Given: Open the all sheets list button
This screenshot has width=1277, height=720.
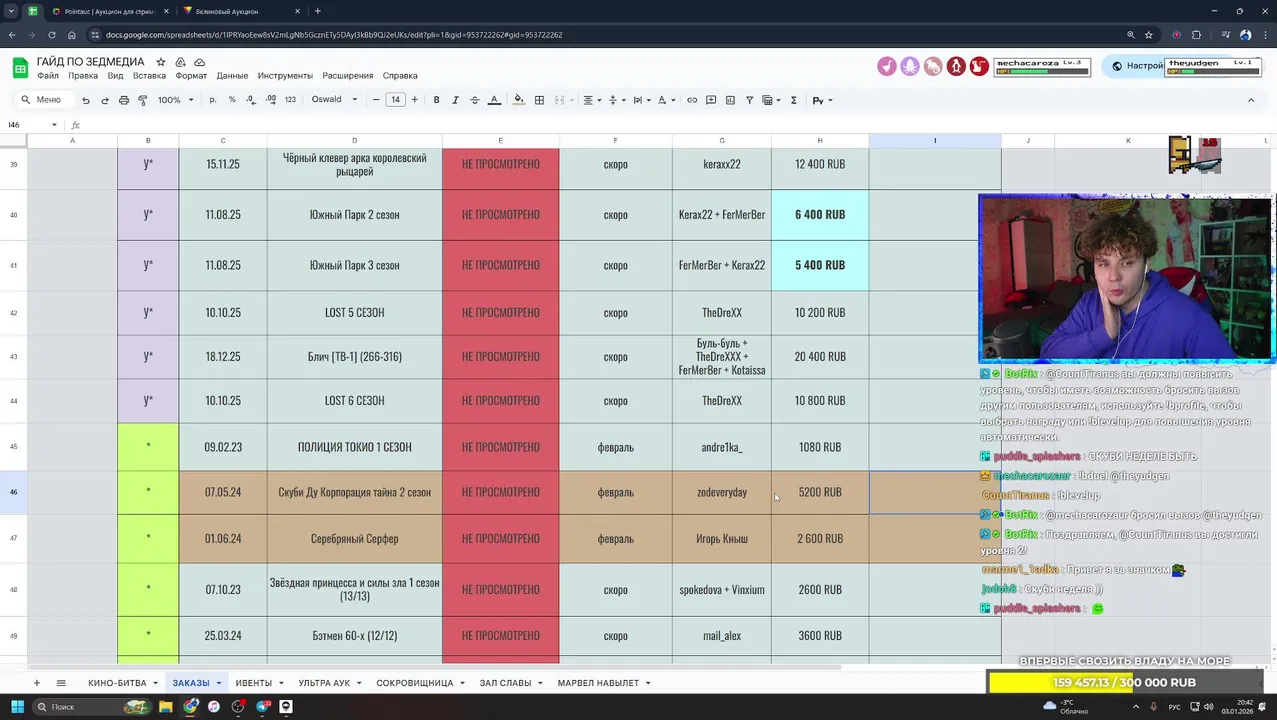Looking at the screenshot, I should 61,683.
